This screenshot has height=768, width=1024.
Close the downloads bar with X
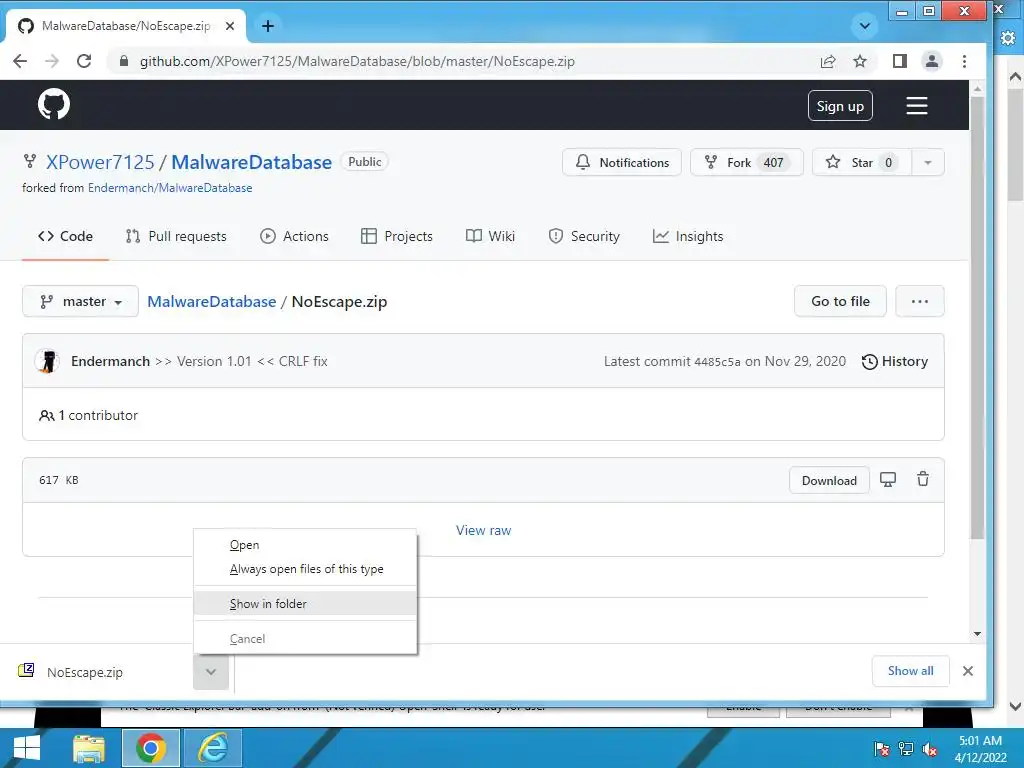[968, 671]
